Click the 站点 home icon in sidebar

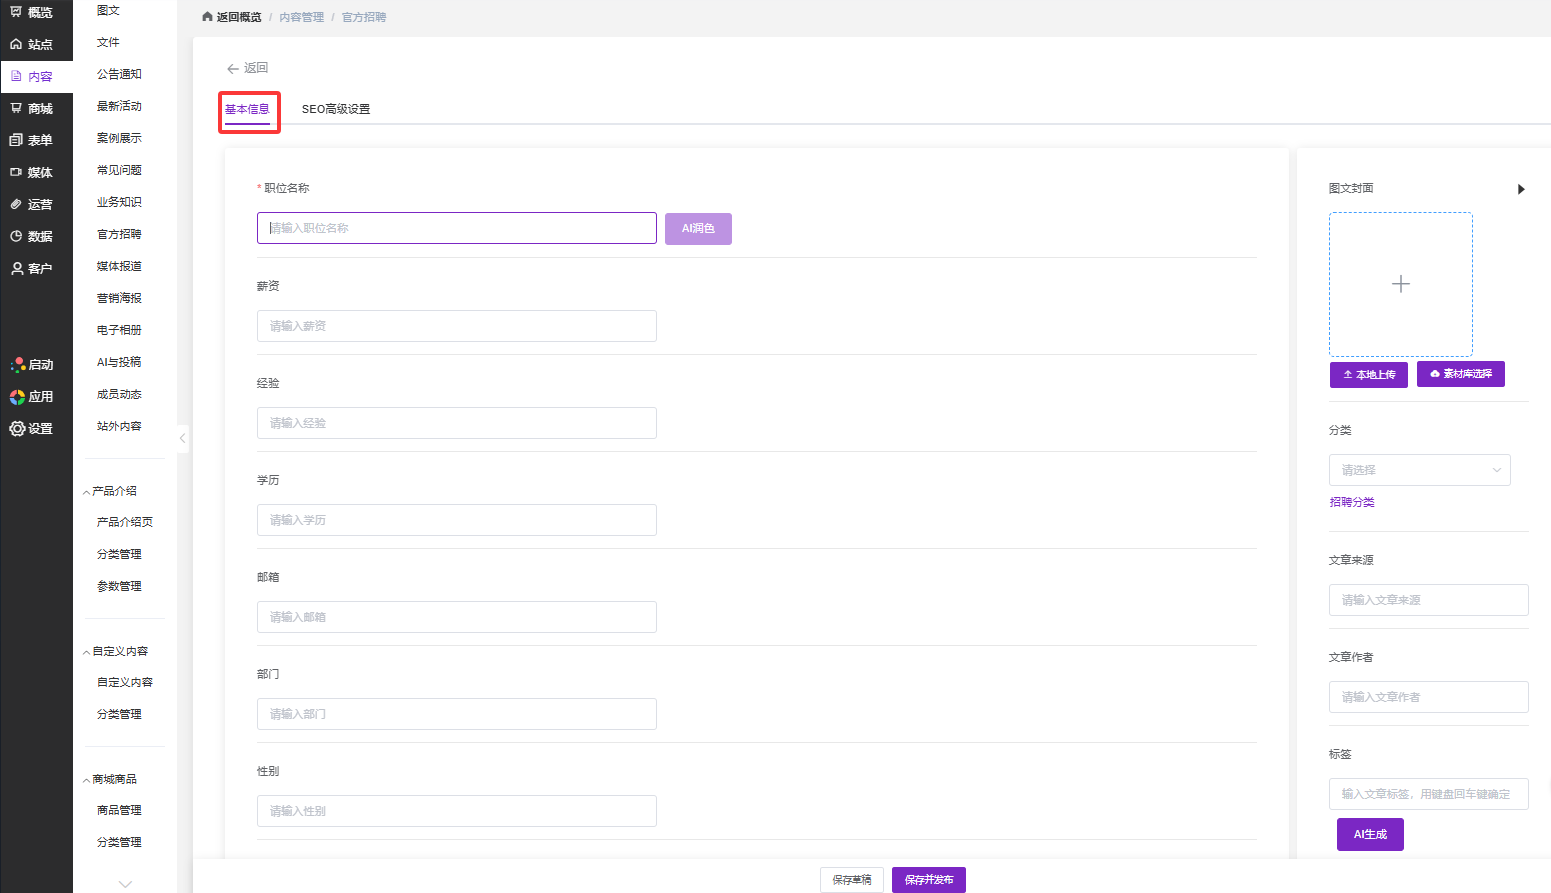pos(16,44)
